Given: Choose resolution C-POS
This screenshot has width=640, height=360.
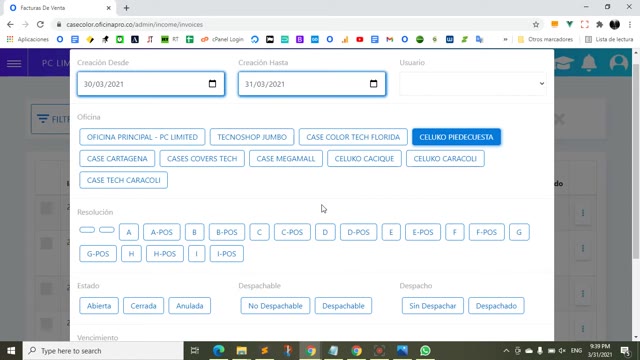Looking at the screenshot, I should click(292, 232).
